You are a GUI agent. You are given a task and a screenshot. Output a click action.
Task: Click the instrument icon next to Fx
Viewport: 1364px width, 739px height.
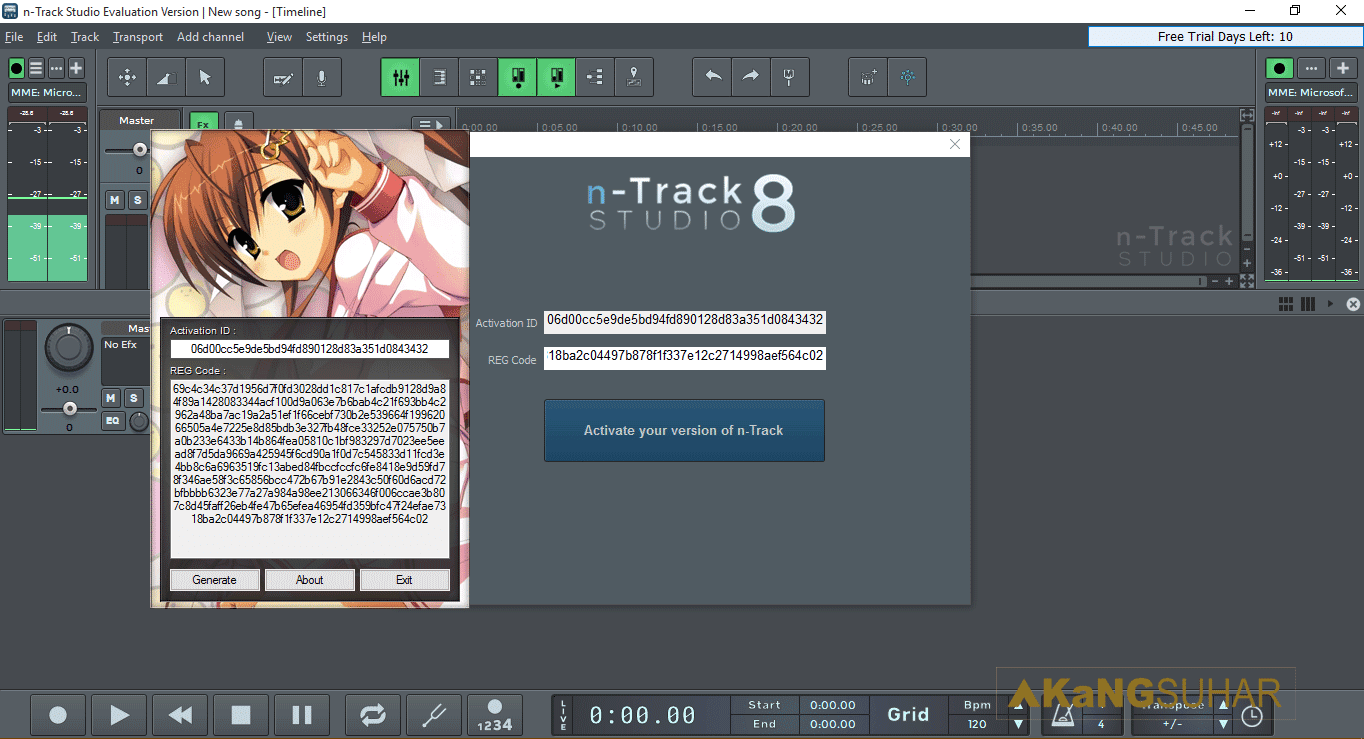click(x=238, y=125)
